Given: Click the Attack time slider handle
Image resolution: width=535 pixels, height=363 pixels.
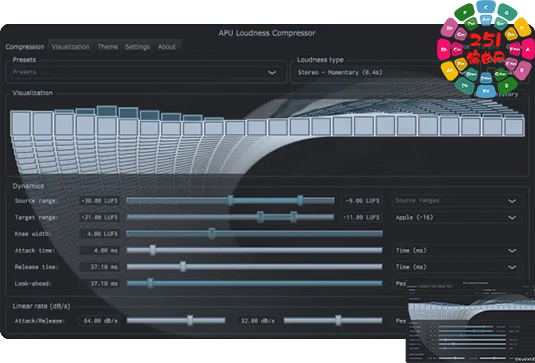Looking at the screenshot, I should point(153,250).
